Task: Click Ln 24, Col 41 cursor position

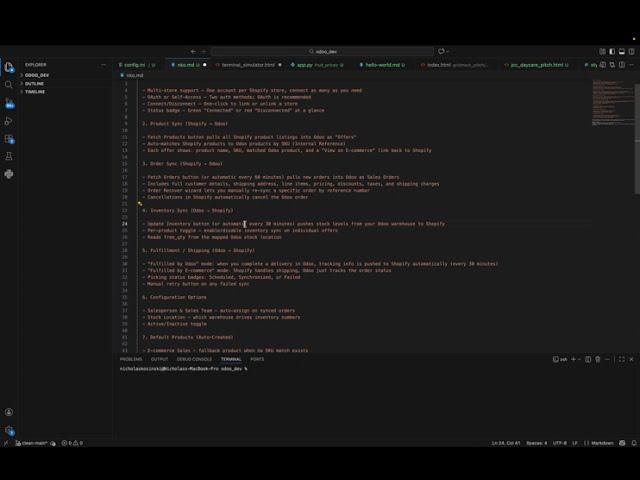Action: [x=506, y=443]
